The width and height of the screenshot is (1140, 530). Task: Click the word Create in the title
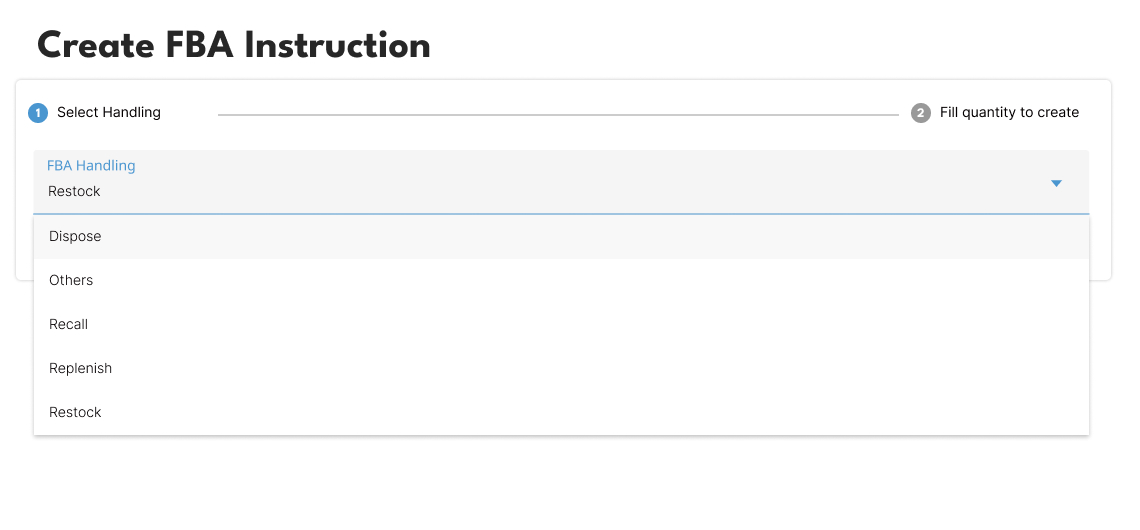[x=93, y=46]
